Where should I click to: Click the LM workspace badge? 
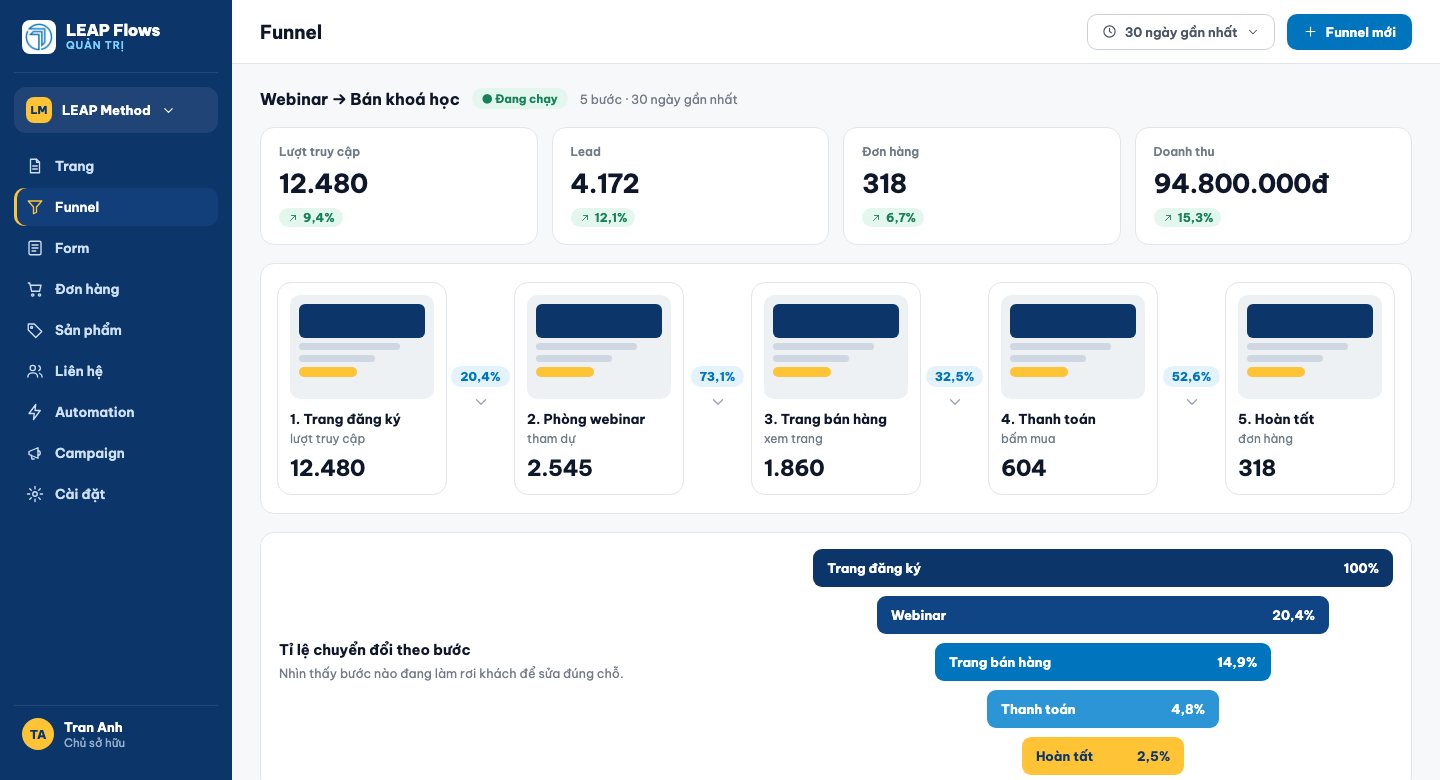pyautogui.click(x=39, y=110)
